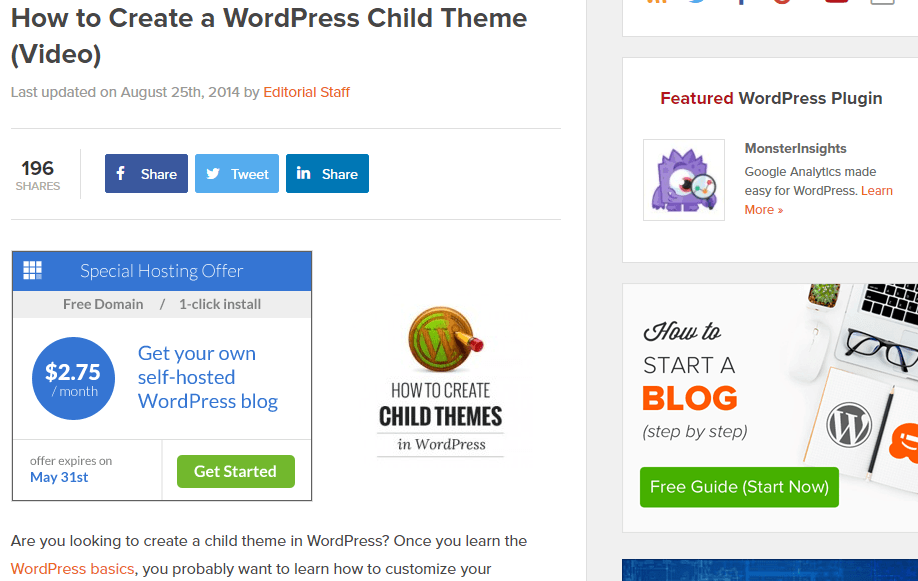Open the Editorial Staff author link

pos(307,92)
